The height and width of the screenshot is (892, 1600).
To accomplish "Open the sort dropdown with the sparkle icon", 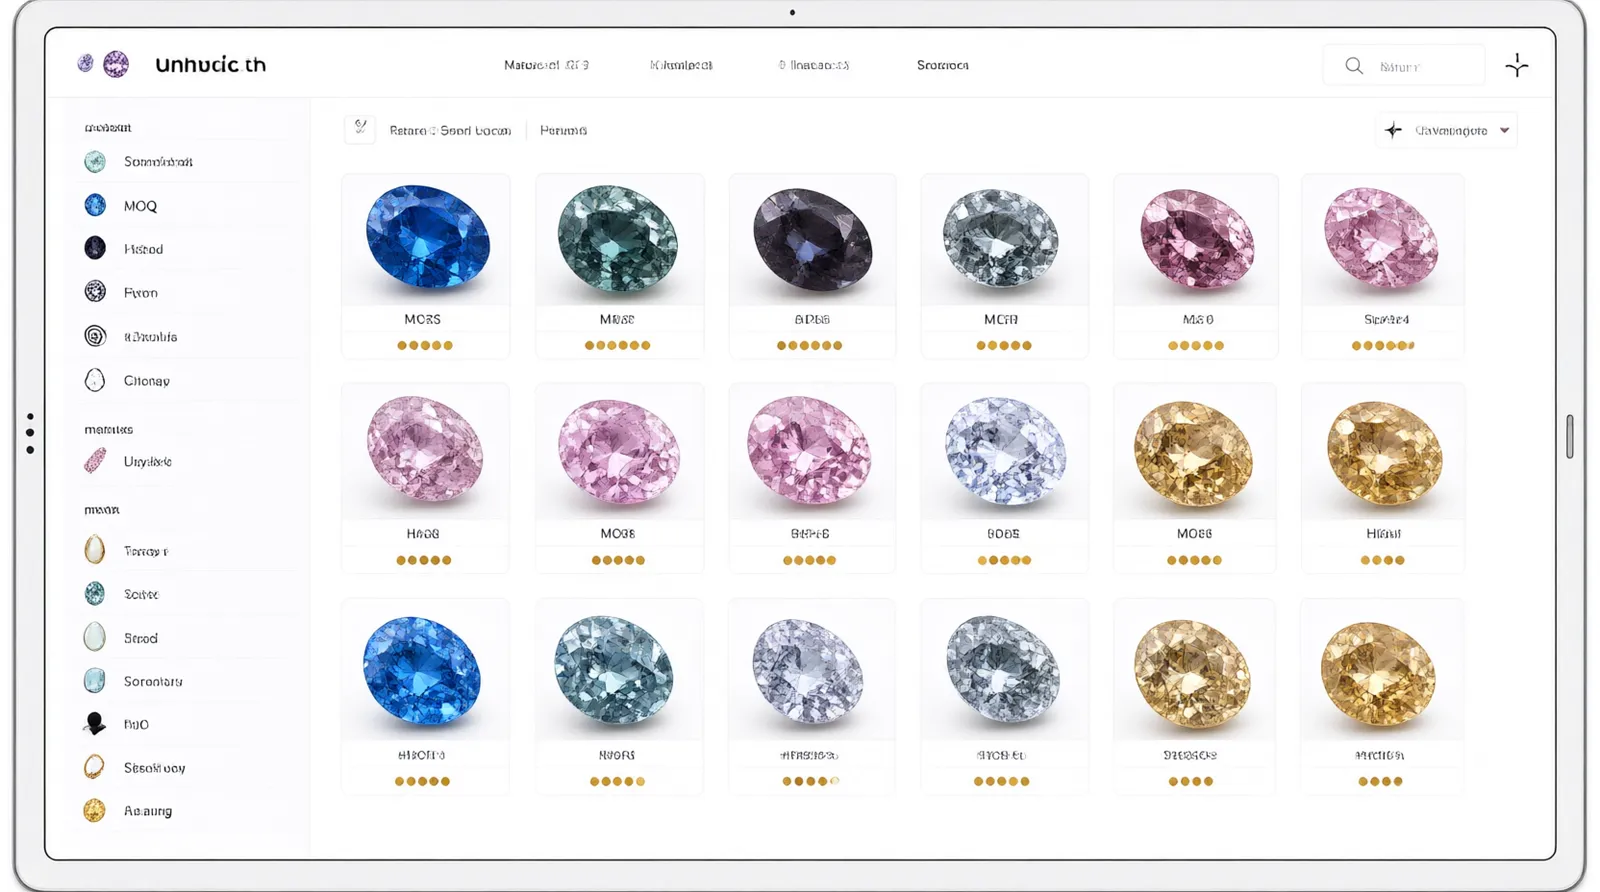I will [x=1447, y=130].
